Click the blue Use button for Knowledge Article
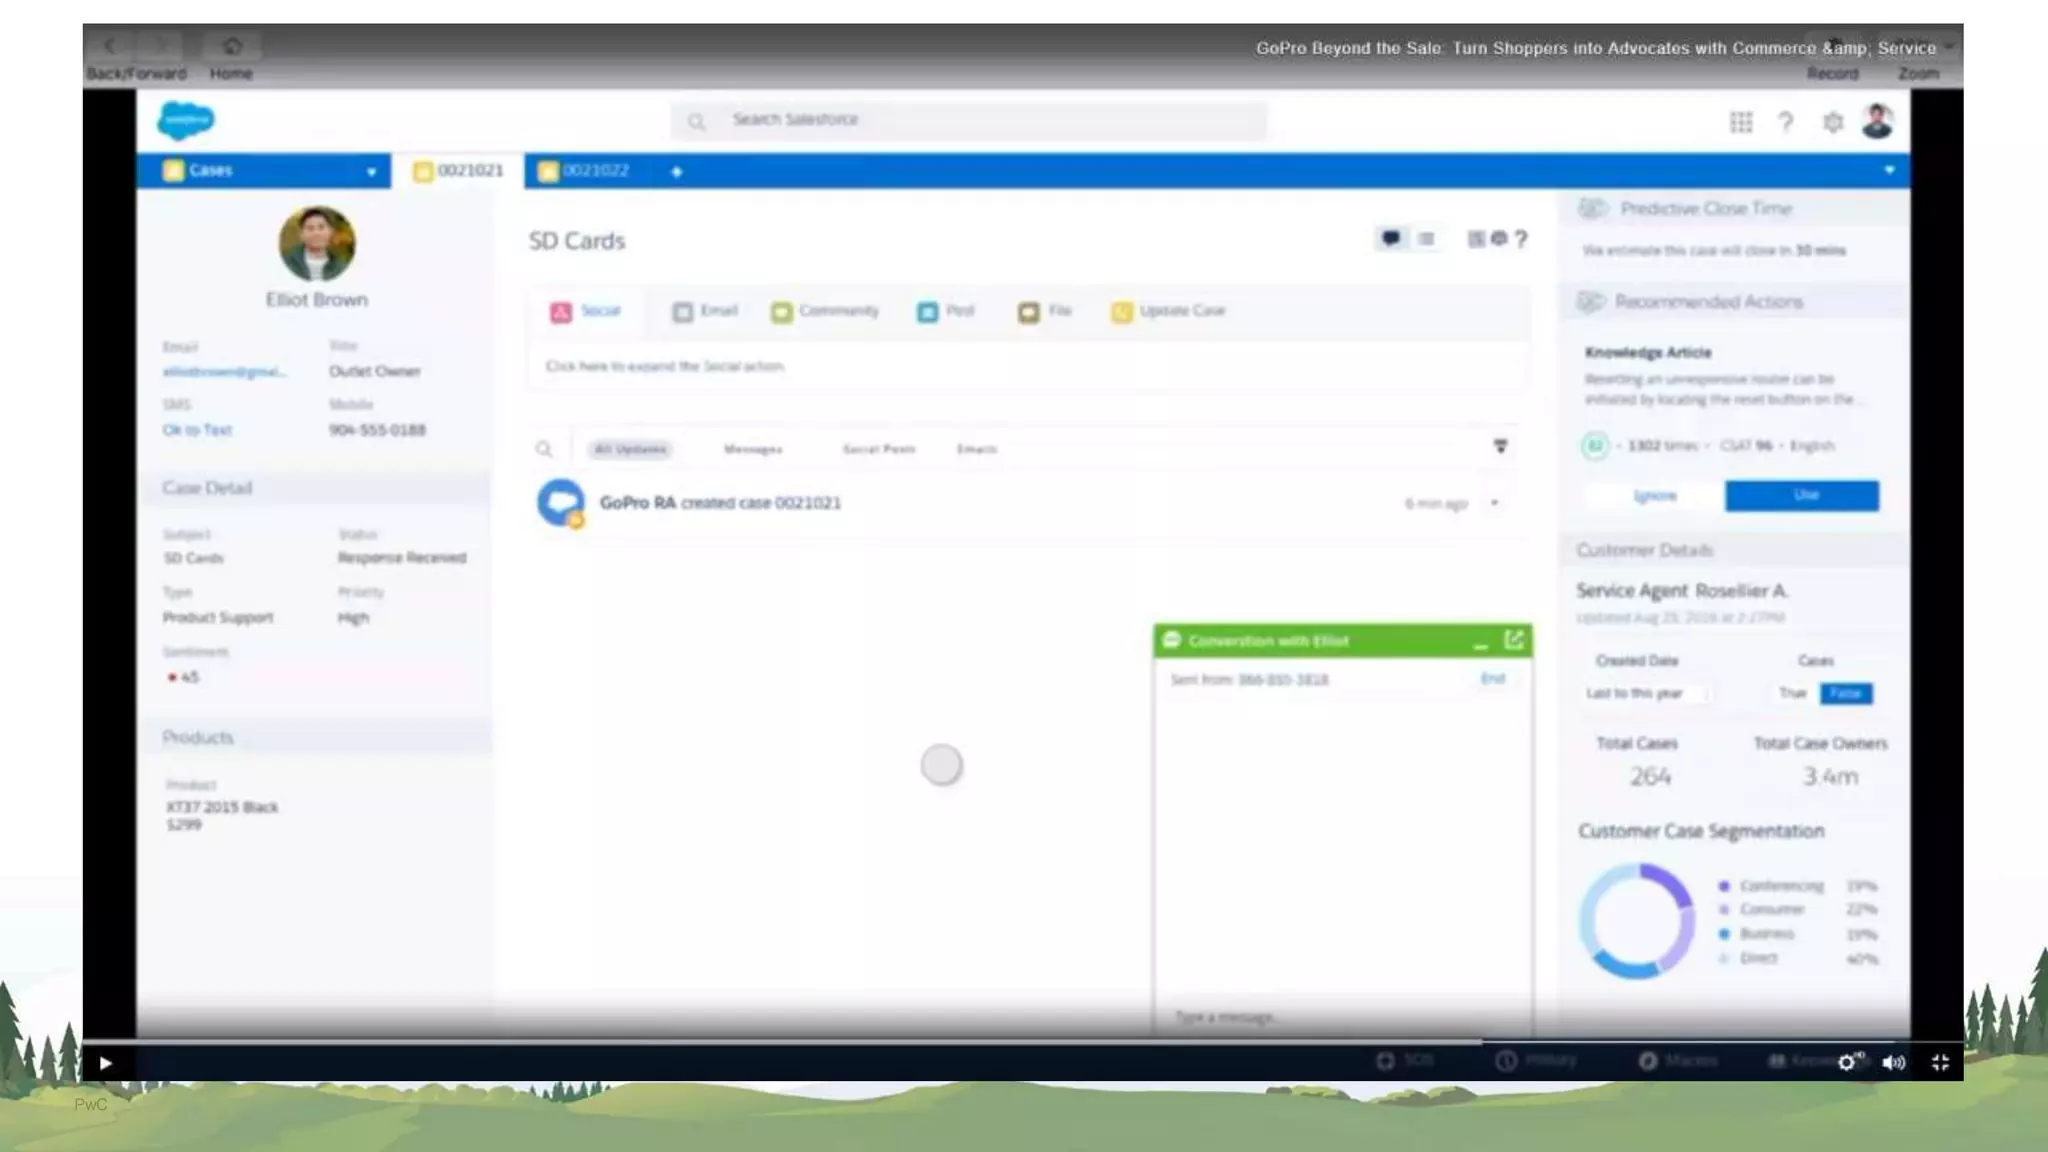 pyautogui.click(x=1801, y=495)
